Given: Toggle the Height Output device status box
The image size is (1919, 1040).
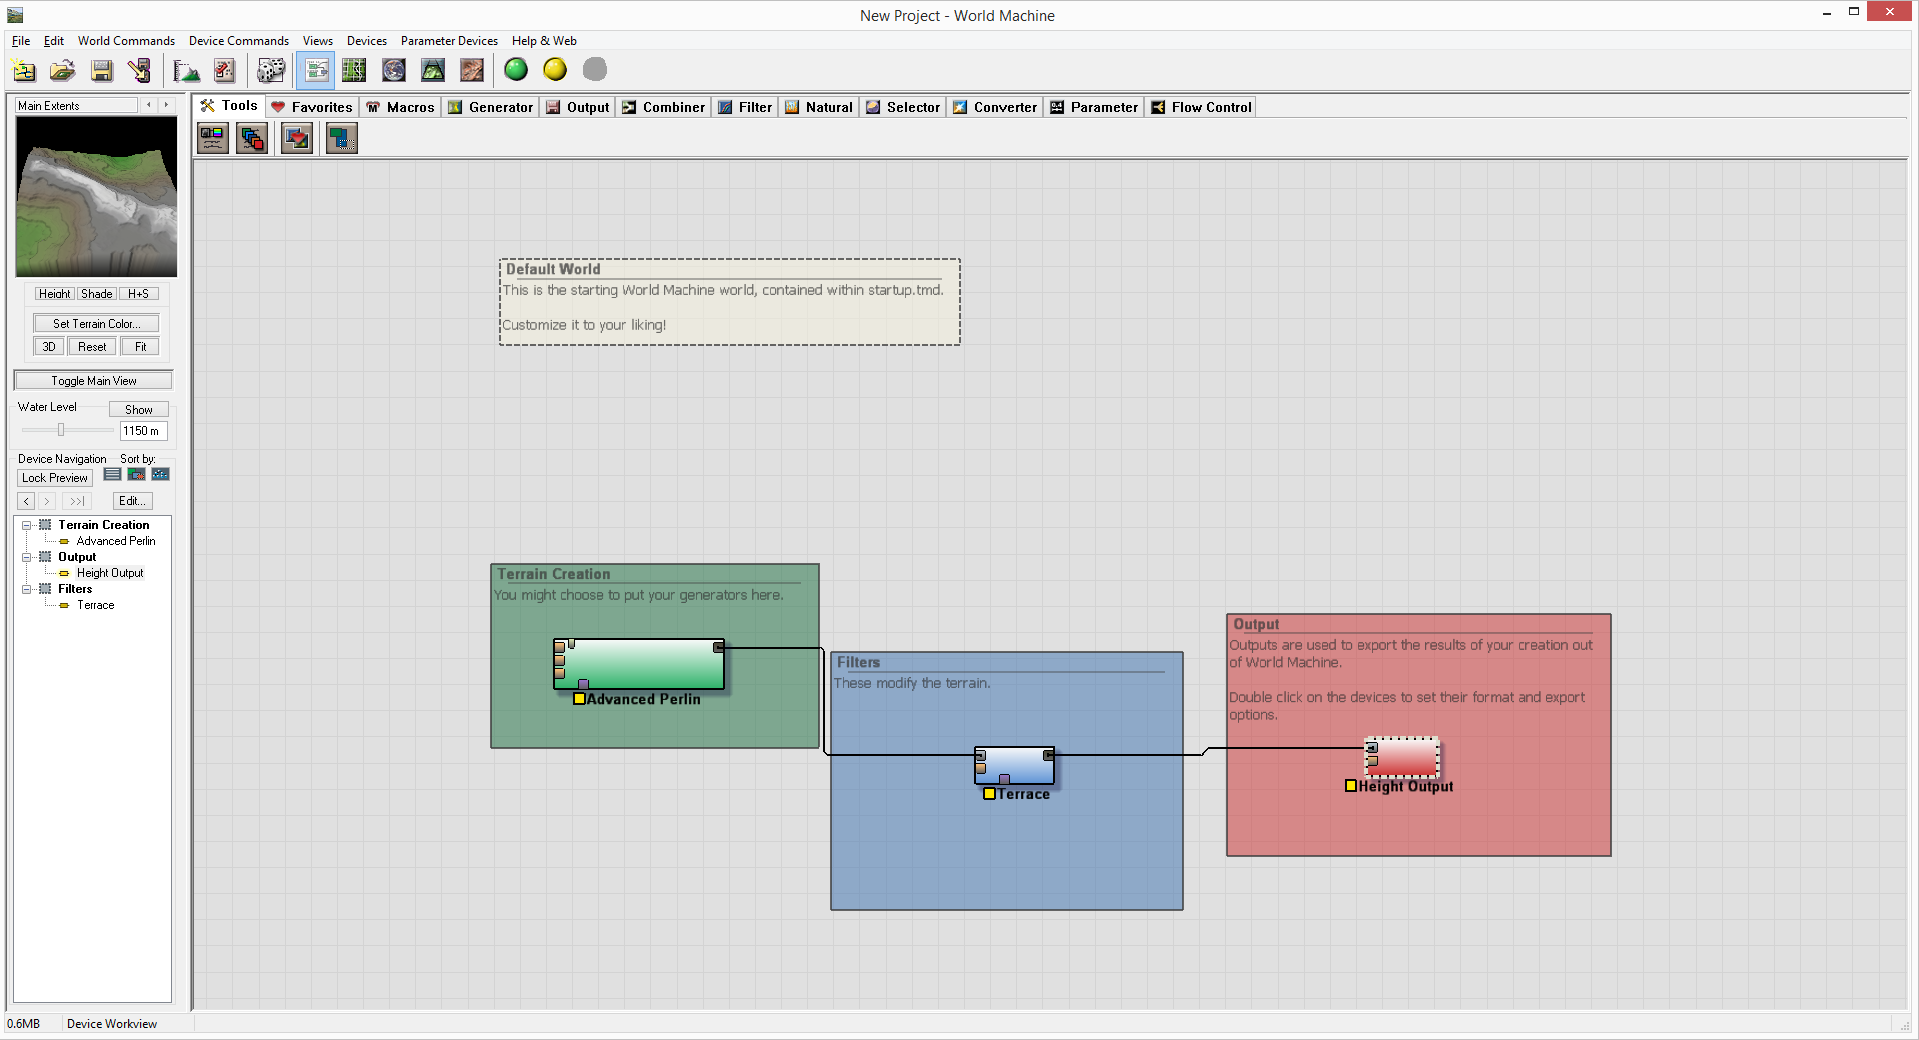Looking at the screenshot, I should [1351, 786].
